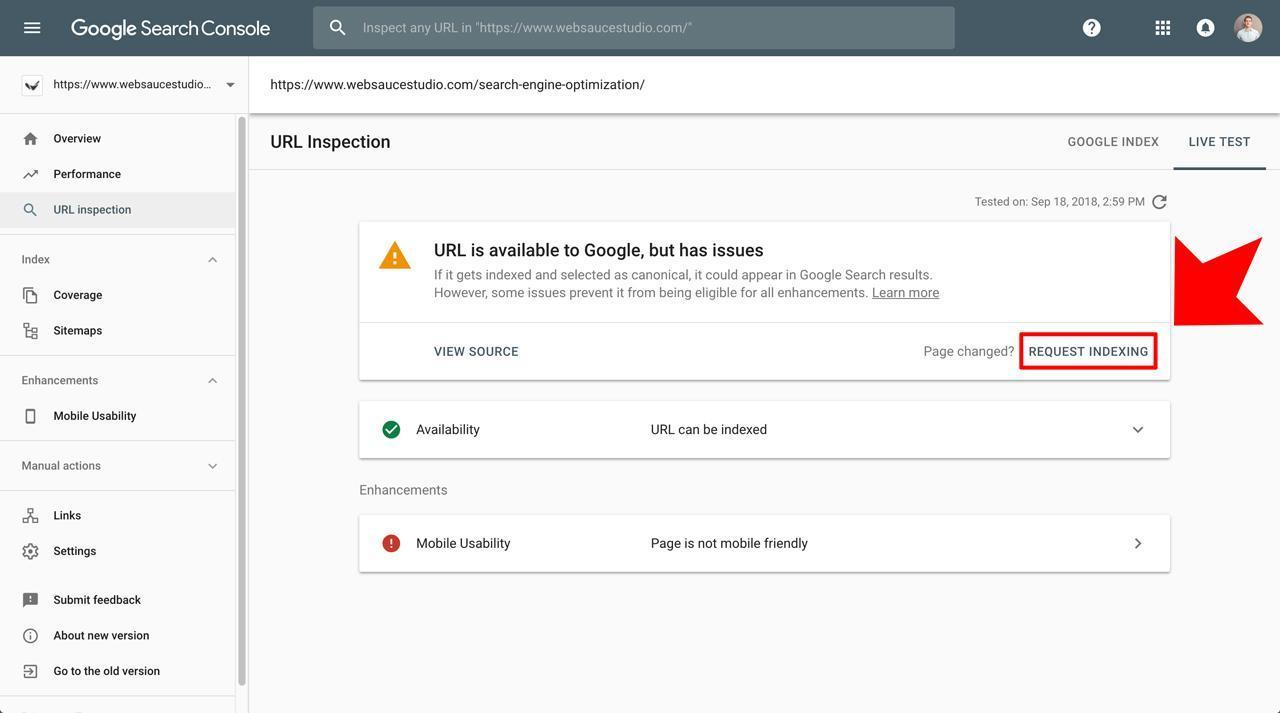Click the Links network icon
The image size is (1280, 713).
coord(30,516)
